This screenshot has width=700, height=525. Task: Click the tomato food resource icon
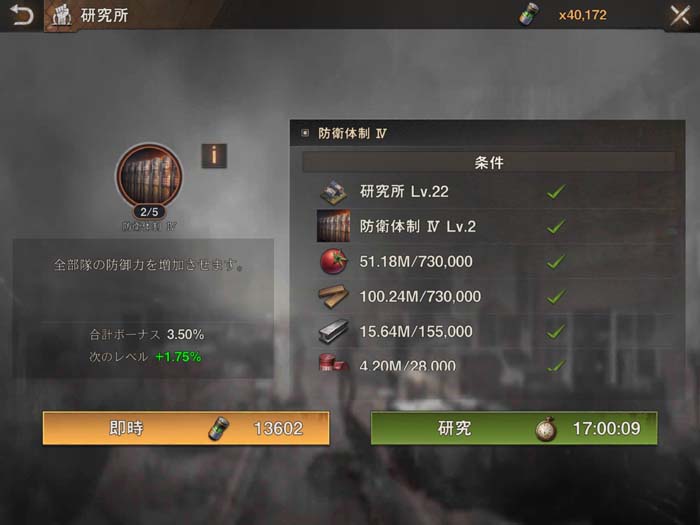point(333,261)
